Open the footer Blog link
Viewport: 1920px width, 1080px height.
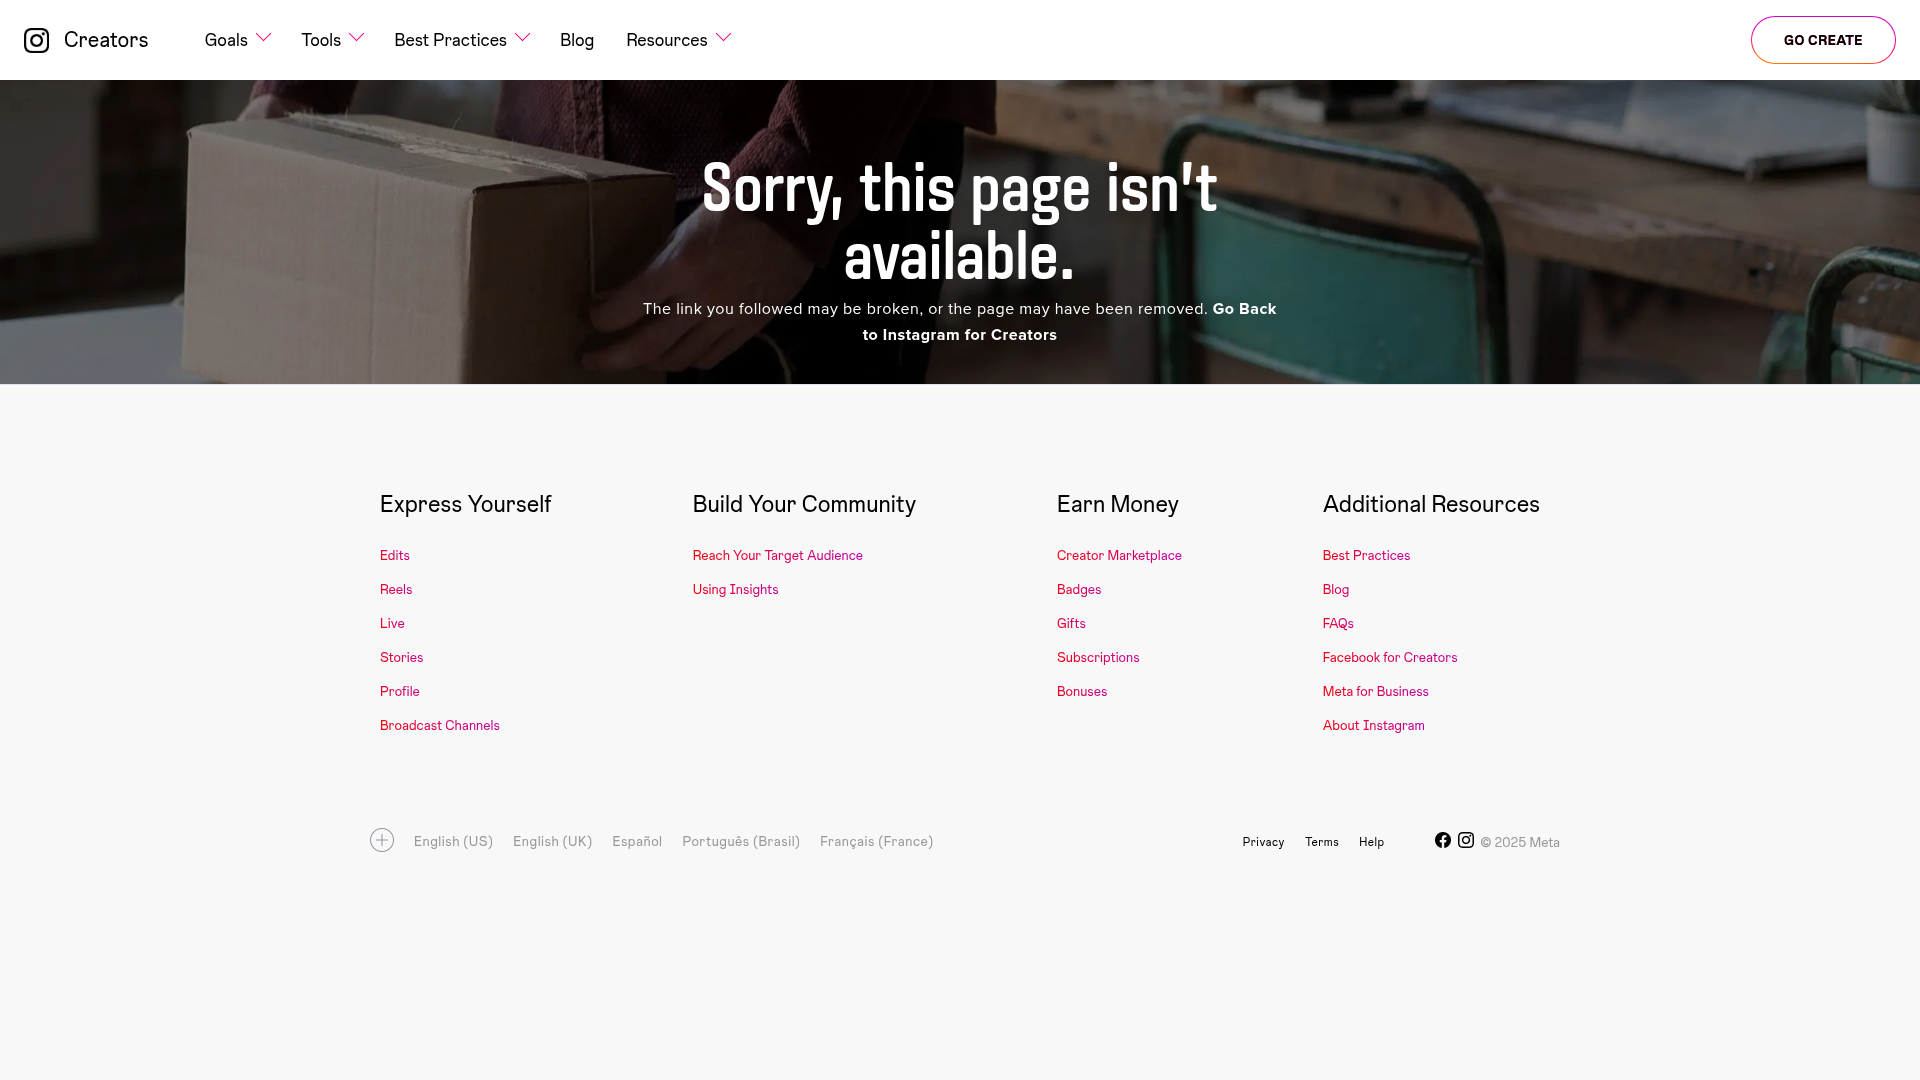click(1336, 589)
